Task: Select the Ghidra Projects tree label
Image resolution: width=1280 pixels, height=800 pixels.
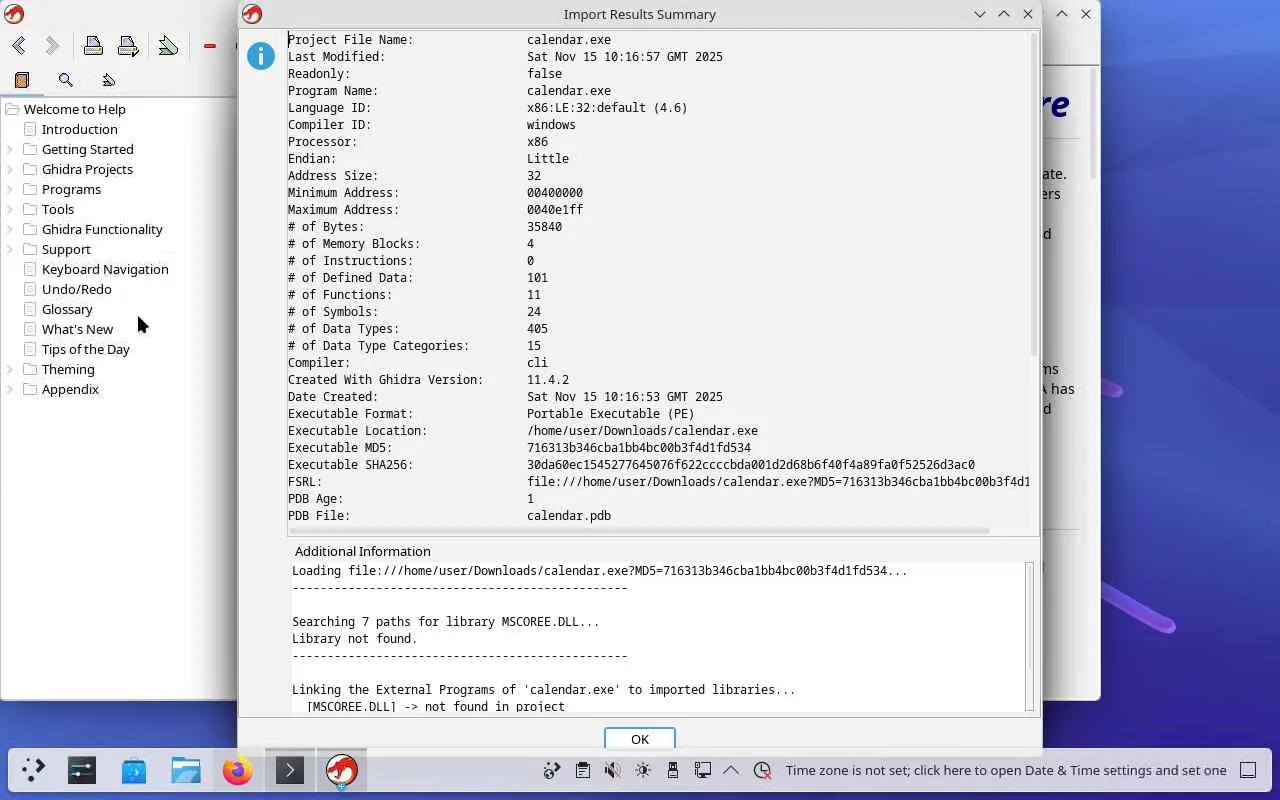Action: pyautogui.click(x=87, y=169)
